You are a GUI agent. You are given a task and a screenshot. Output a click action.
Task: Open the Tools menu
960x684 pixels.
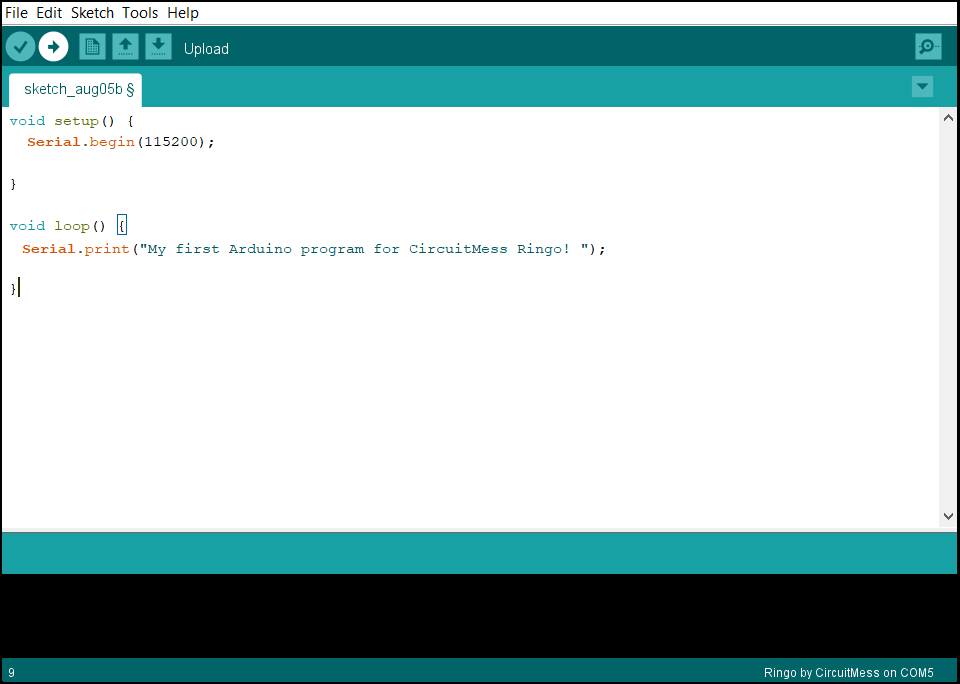(140, 13)
